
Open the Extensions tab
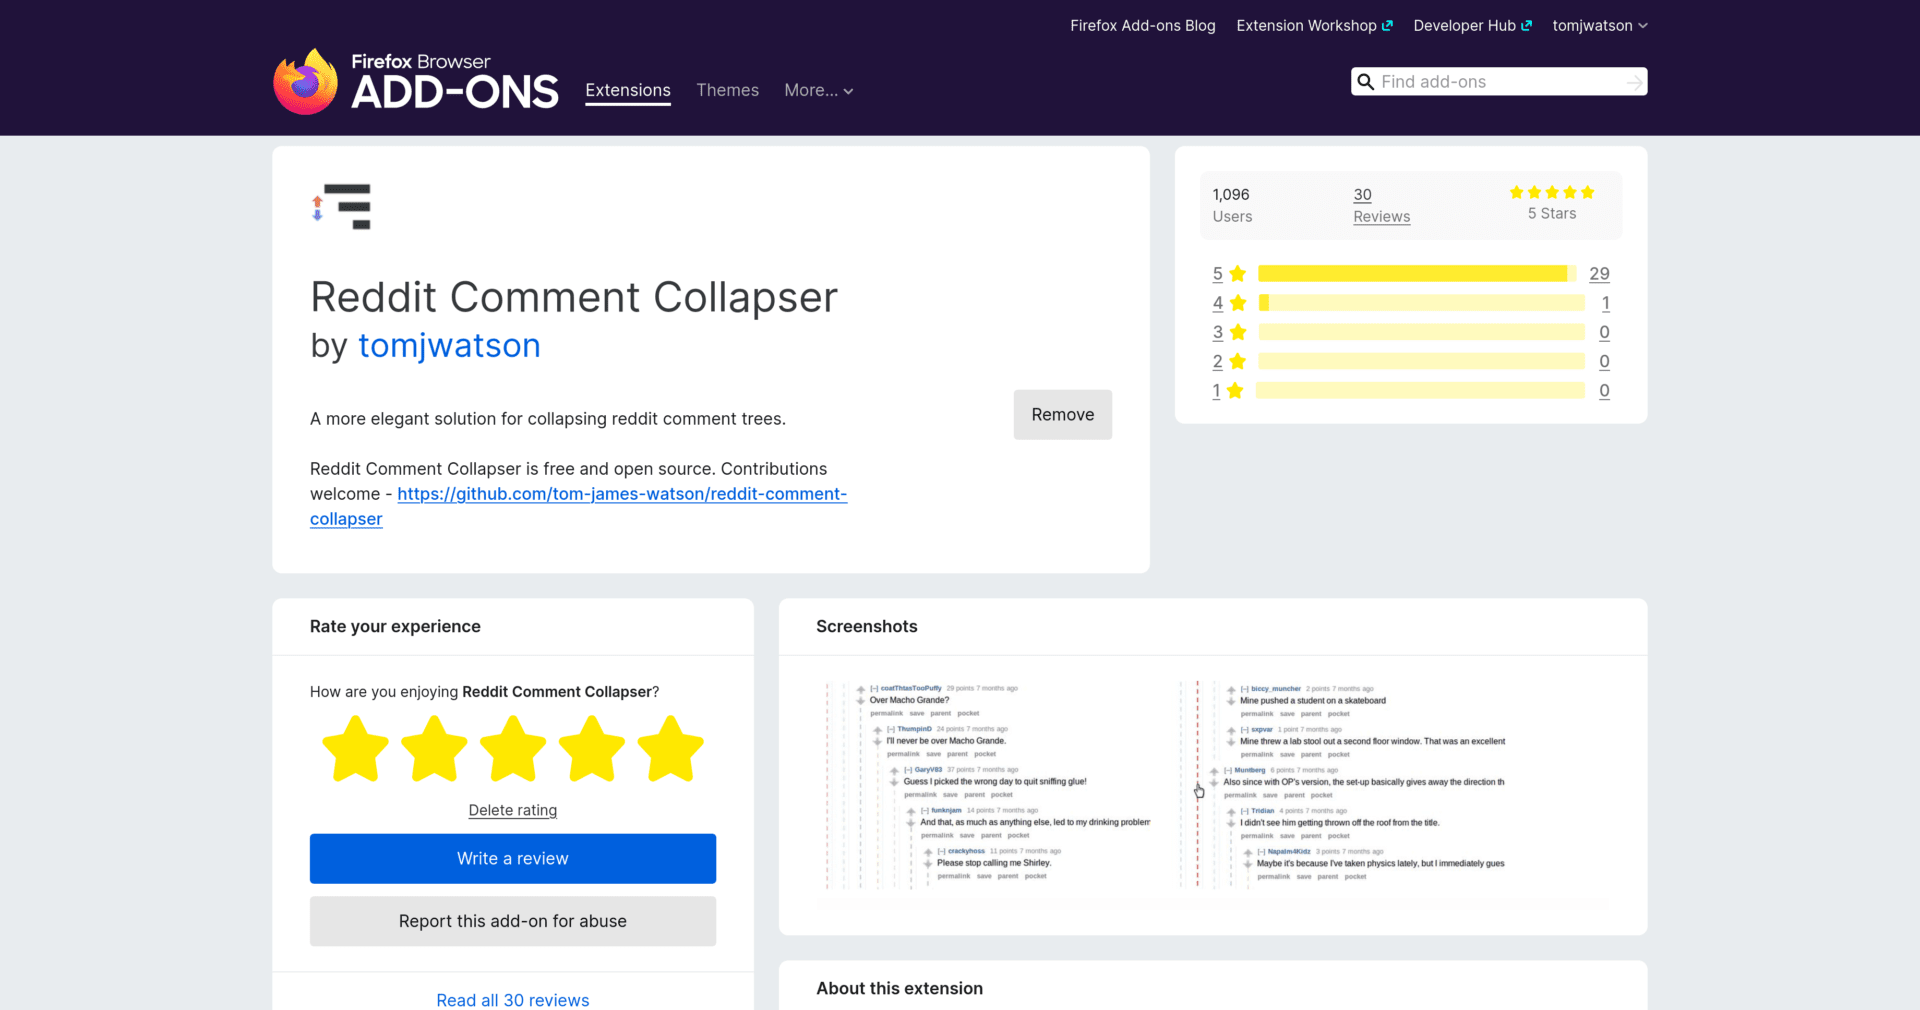pos(628,91)
